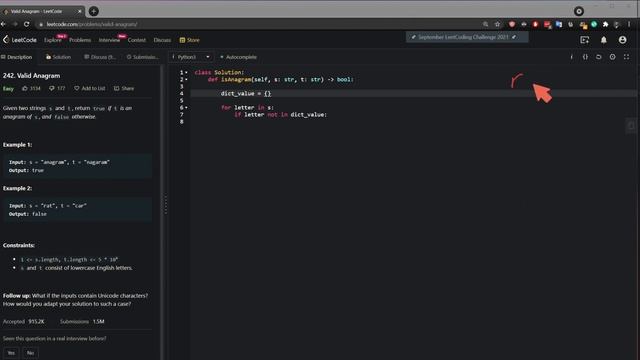Image resolution: width=640 pixels, height=360 pixels.
Task: Click the red shield extension icon
Action: point(512,24)
